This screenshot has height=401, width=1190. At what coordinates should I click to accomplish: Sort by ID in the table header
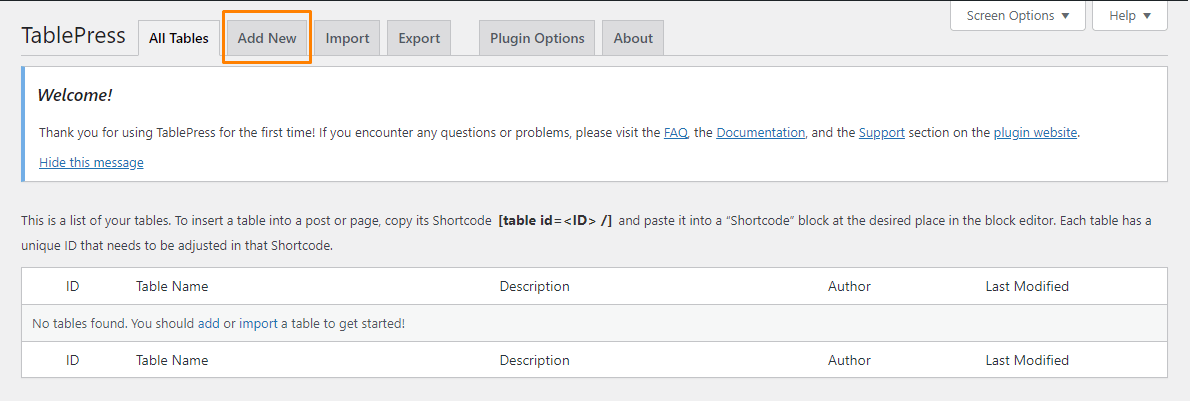click(73, 286)
